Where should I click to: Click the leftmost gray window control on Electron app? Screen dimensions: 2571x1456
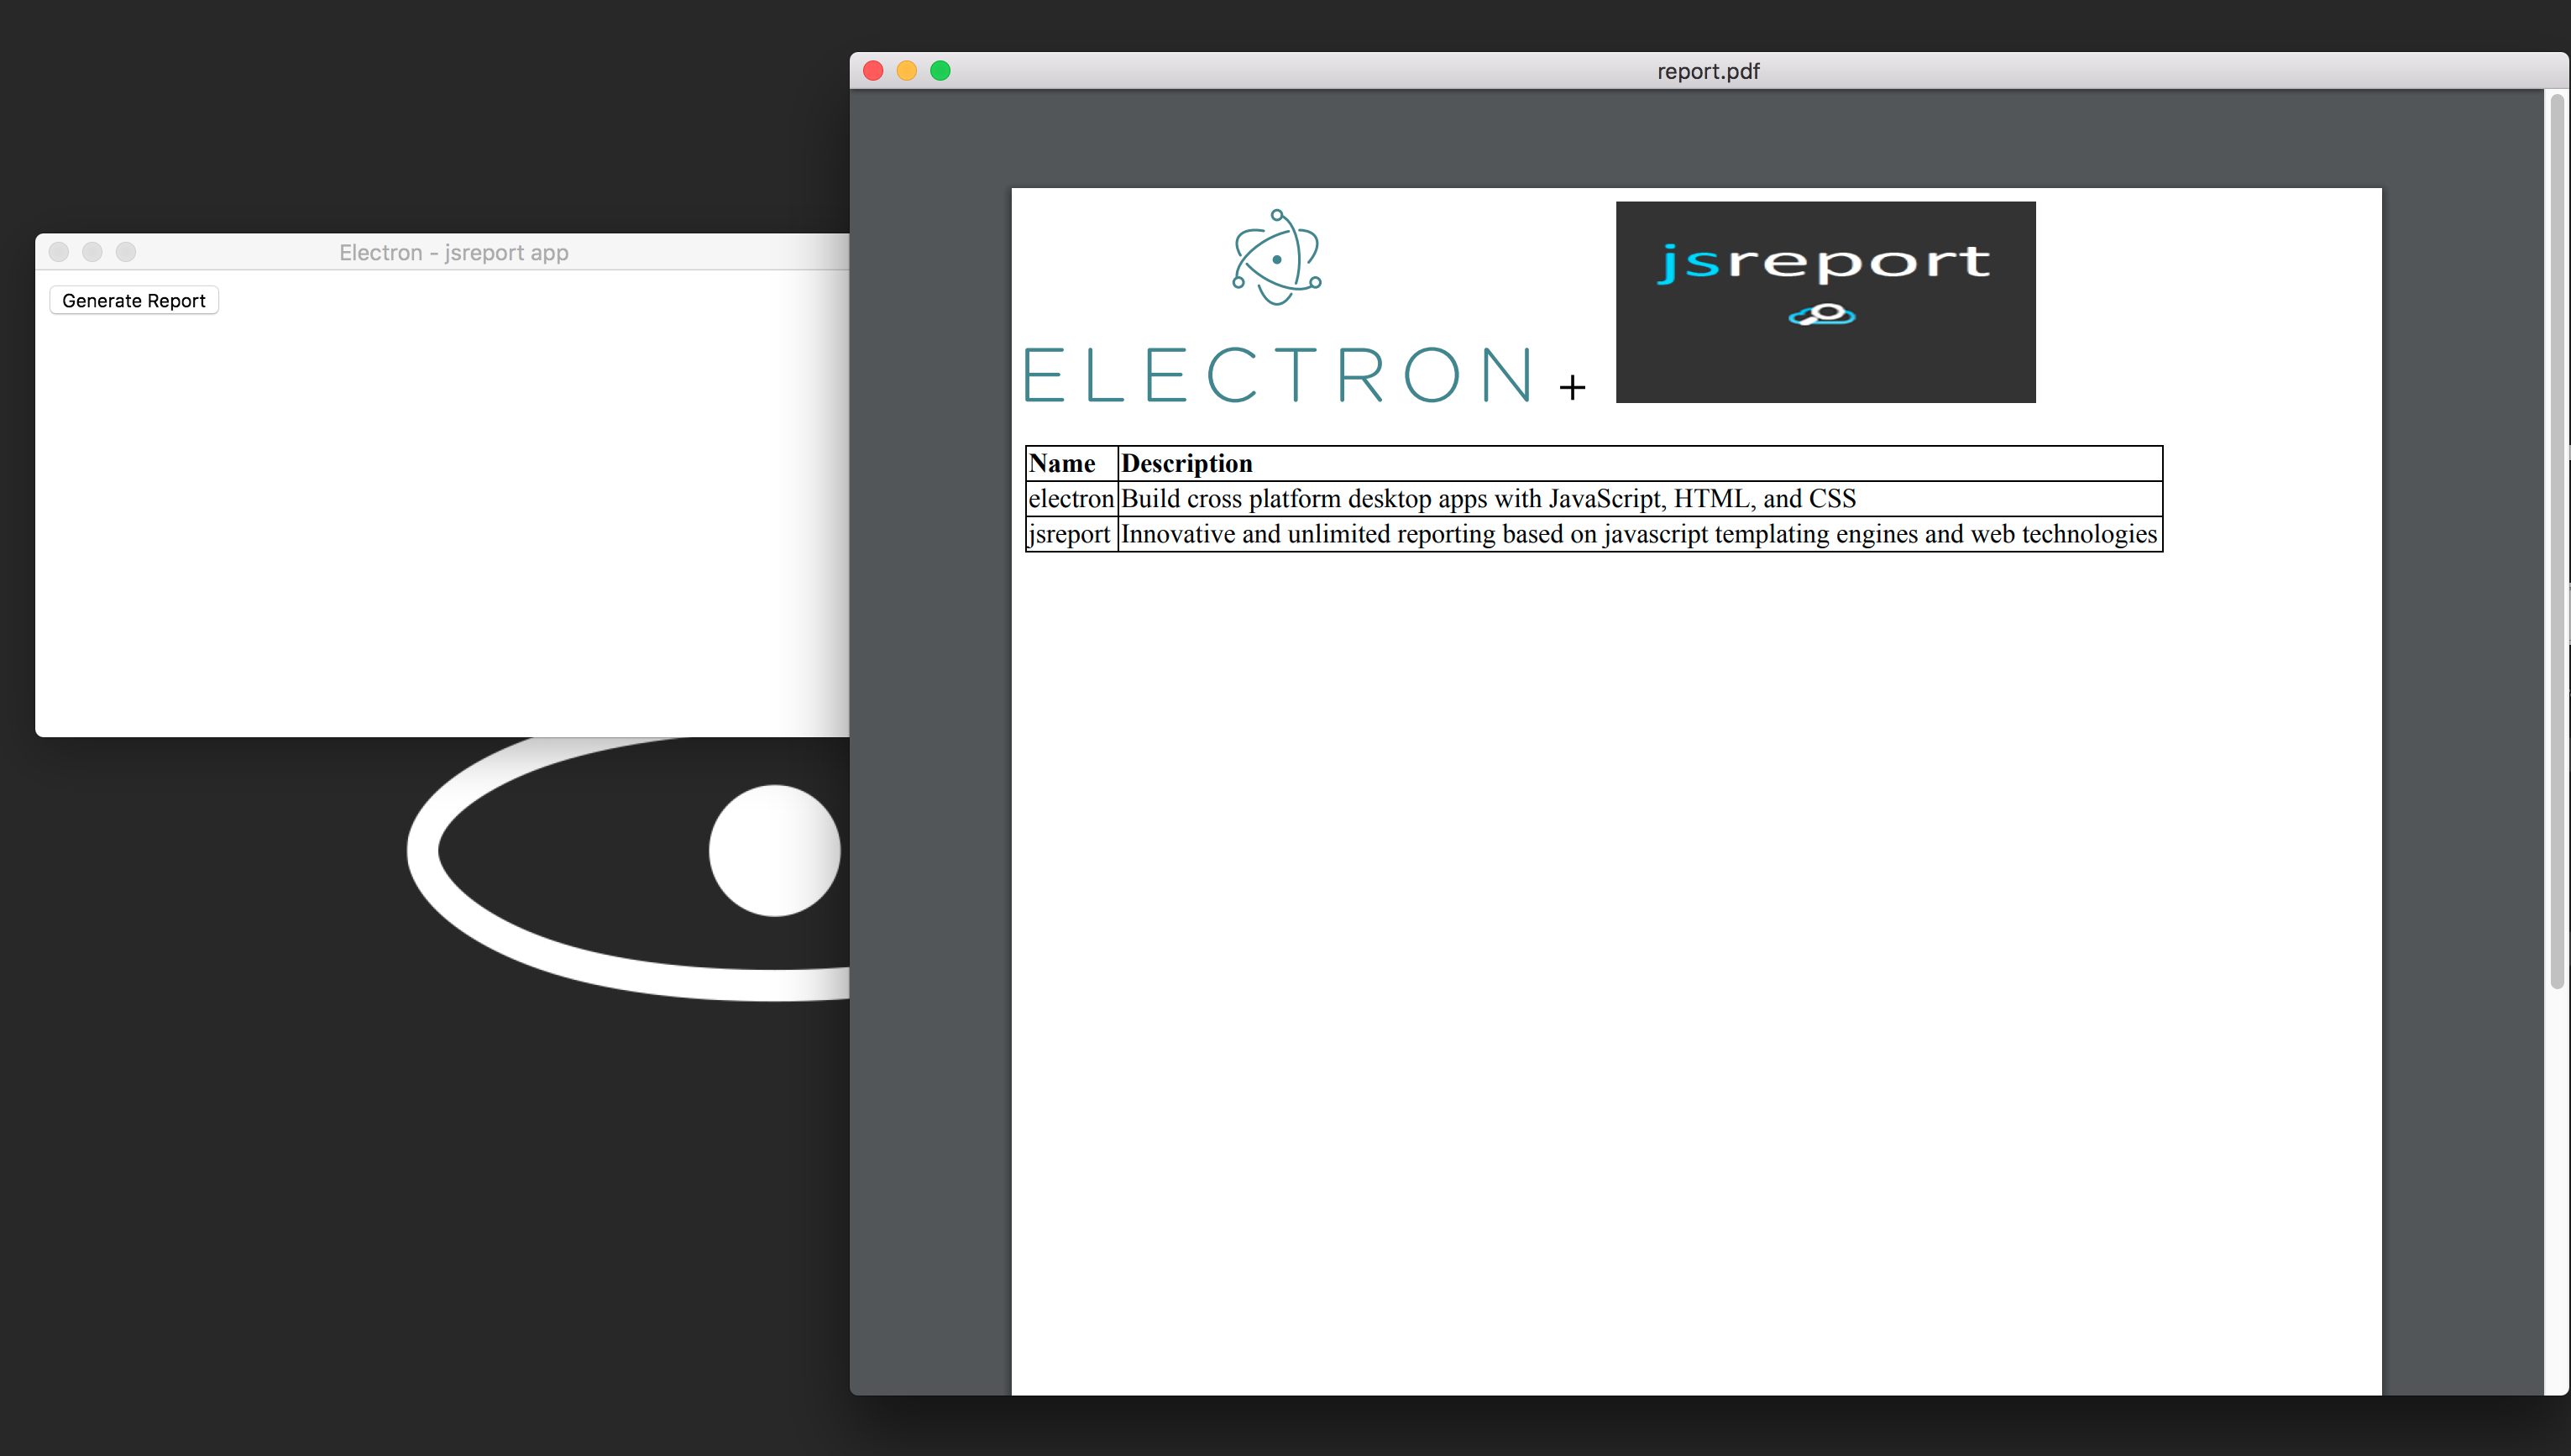[x=59, y=252]
